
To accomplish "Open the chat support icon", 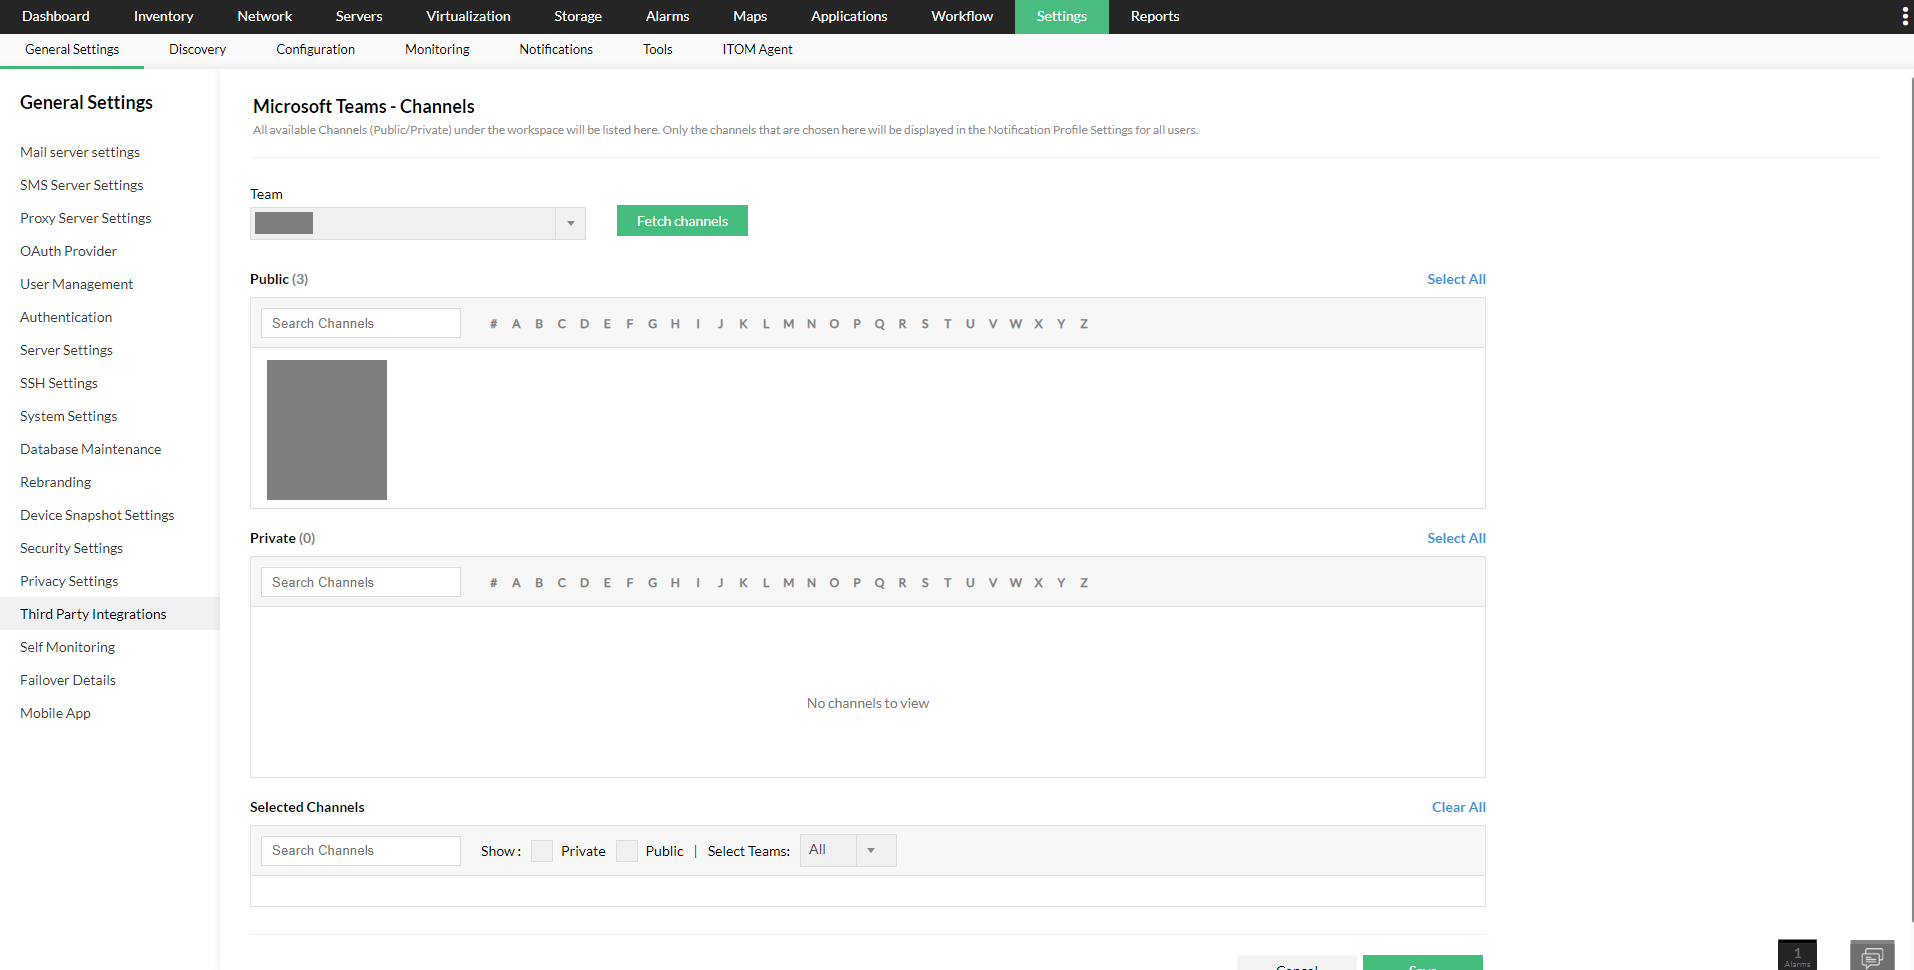I will (1872, 956).
